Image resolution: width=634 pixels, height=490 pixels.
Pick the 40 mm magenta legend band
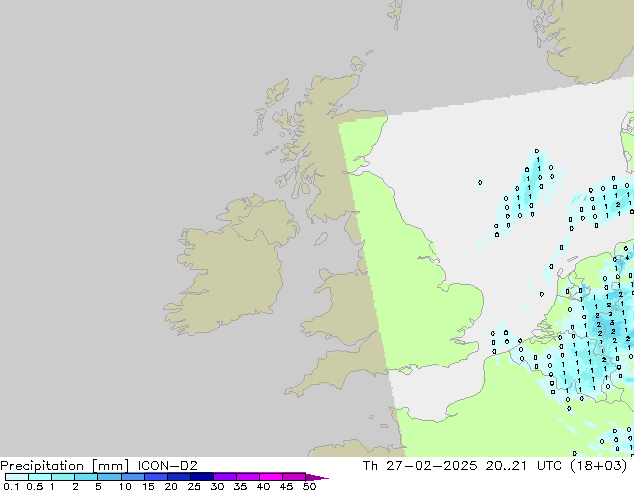click(271, 477)
